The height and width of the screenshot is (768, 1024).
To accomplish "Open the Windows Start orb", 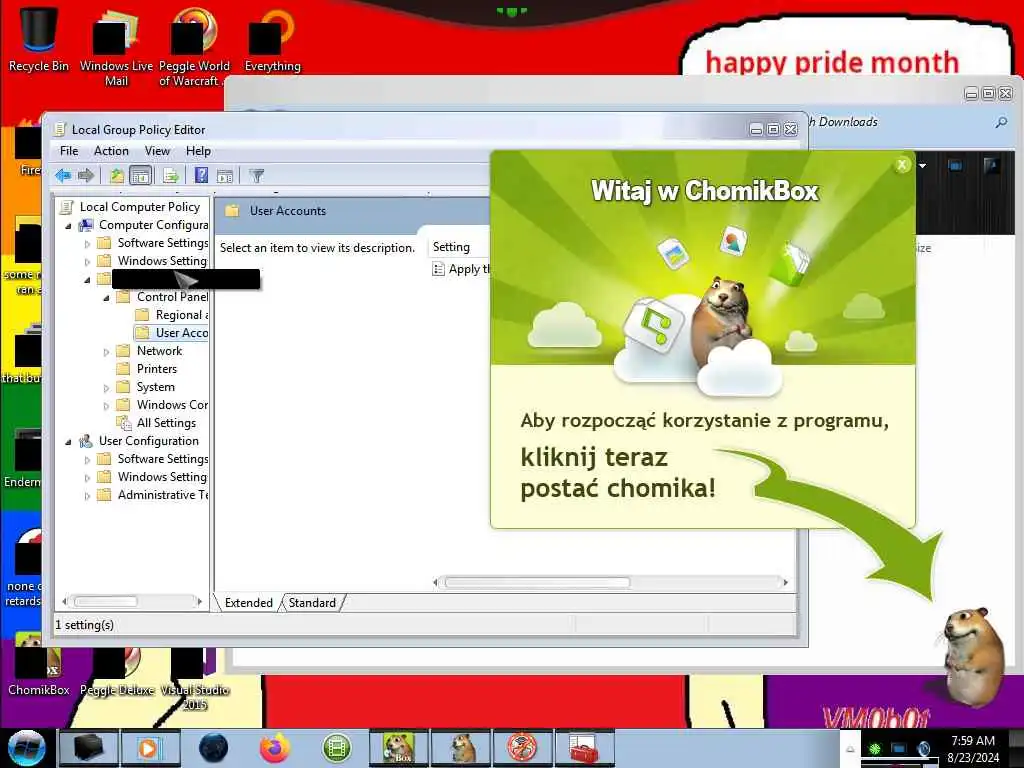I will pos(26,748).
